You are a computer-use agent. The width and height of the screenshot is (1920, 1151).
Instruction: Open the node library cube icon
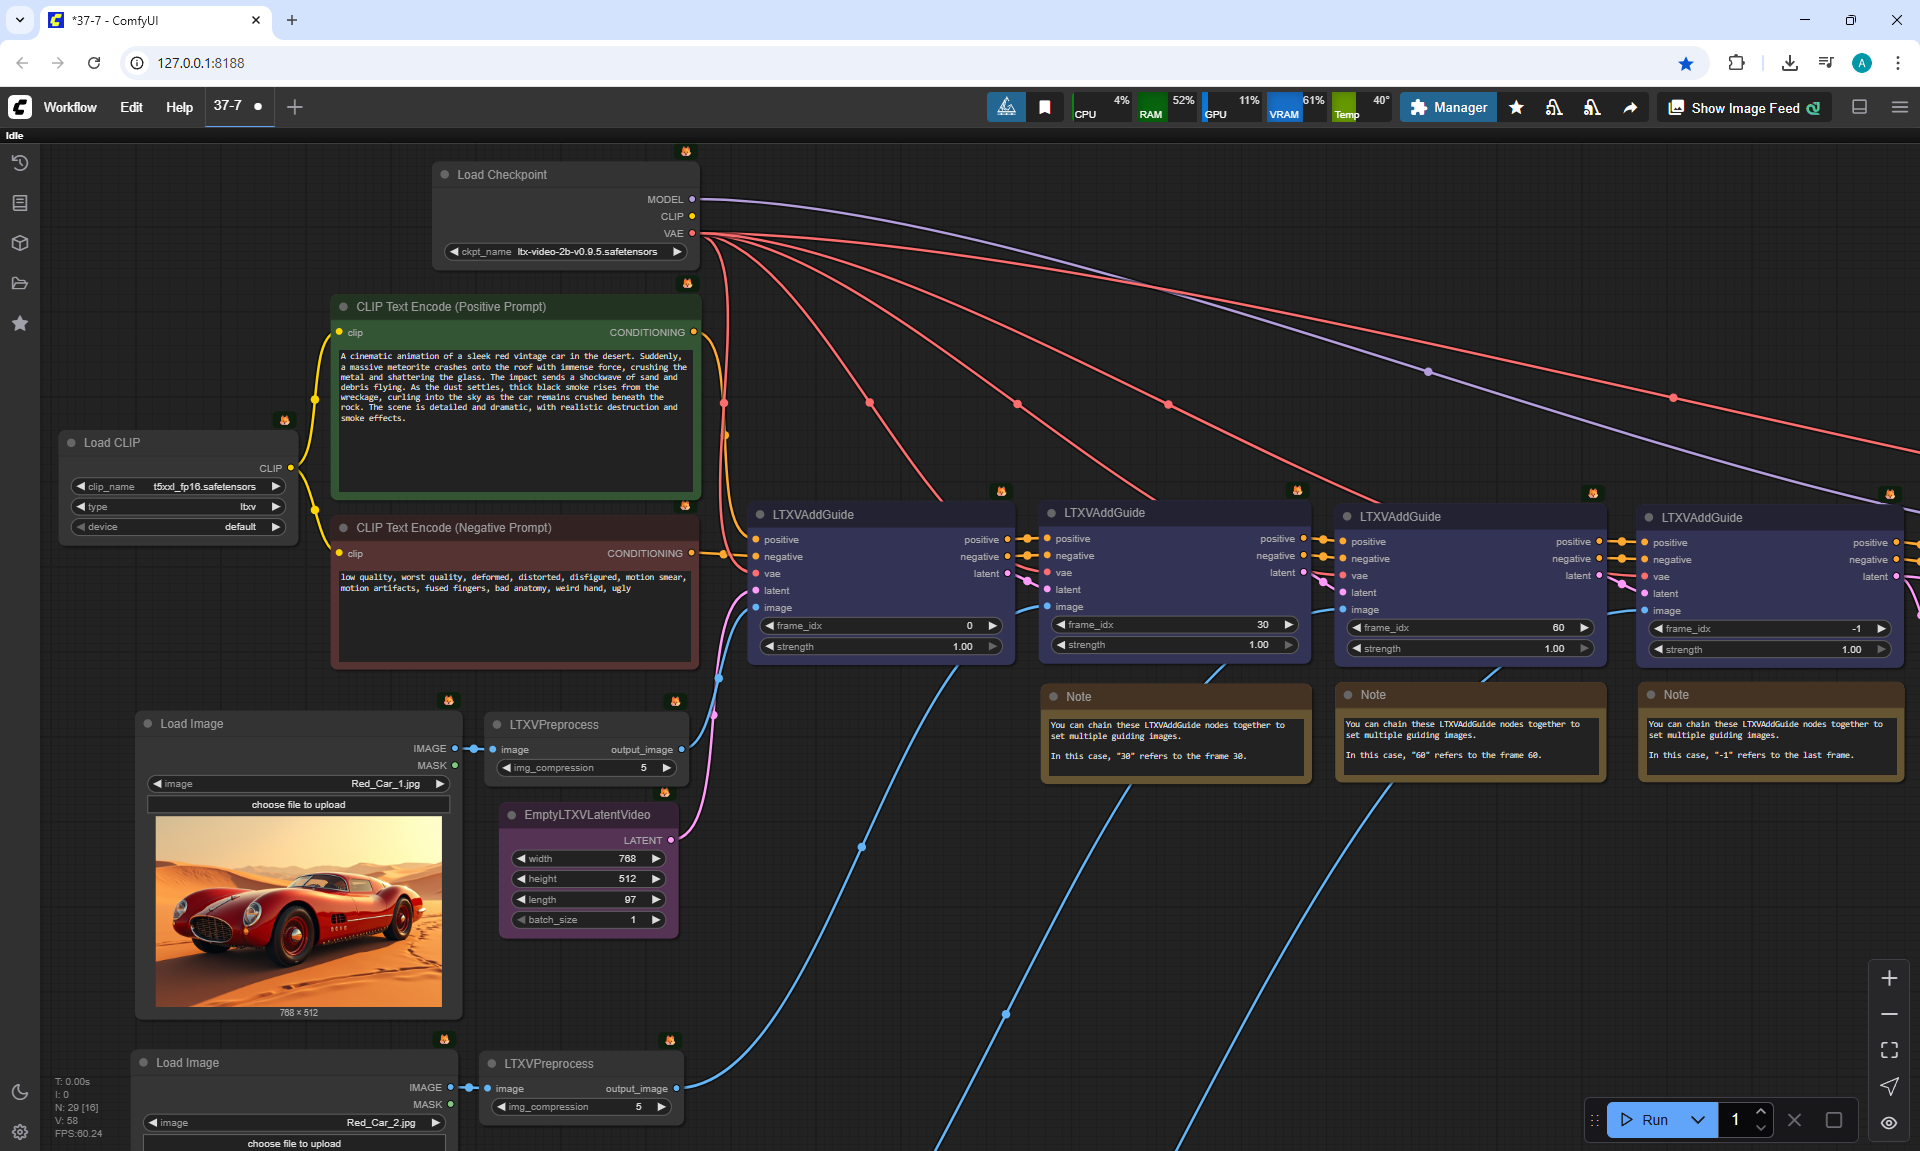click(20, 243)
